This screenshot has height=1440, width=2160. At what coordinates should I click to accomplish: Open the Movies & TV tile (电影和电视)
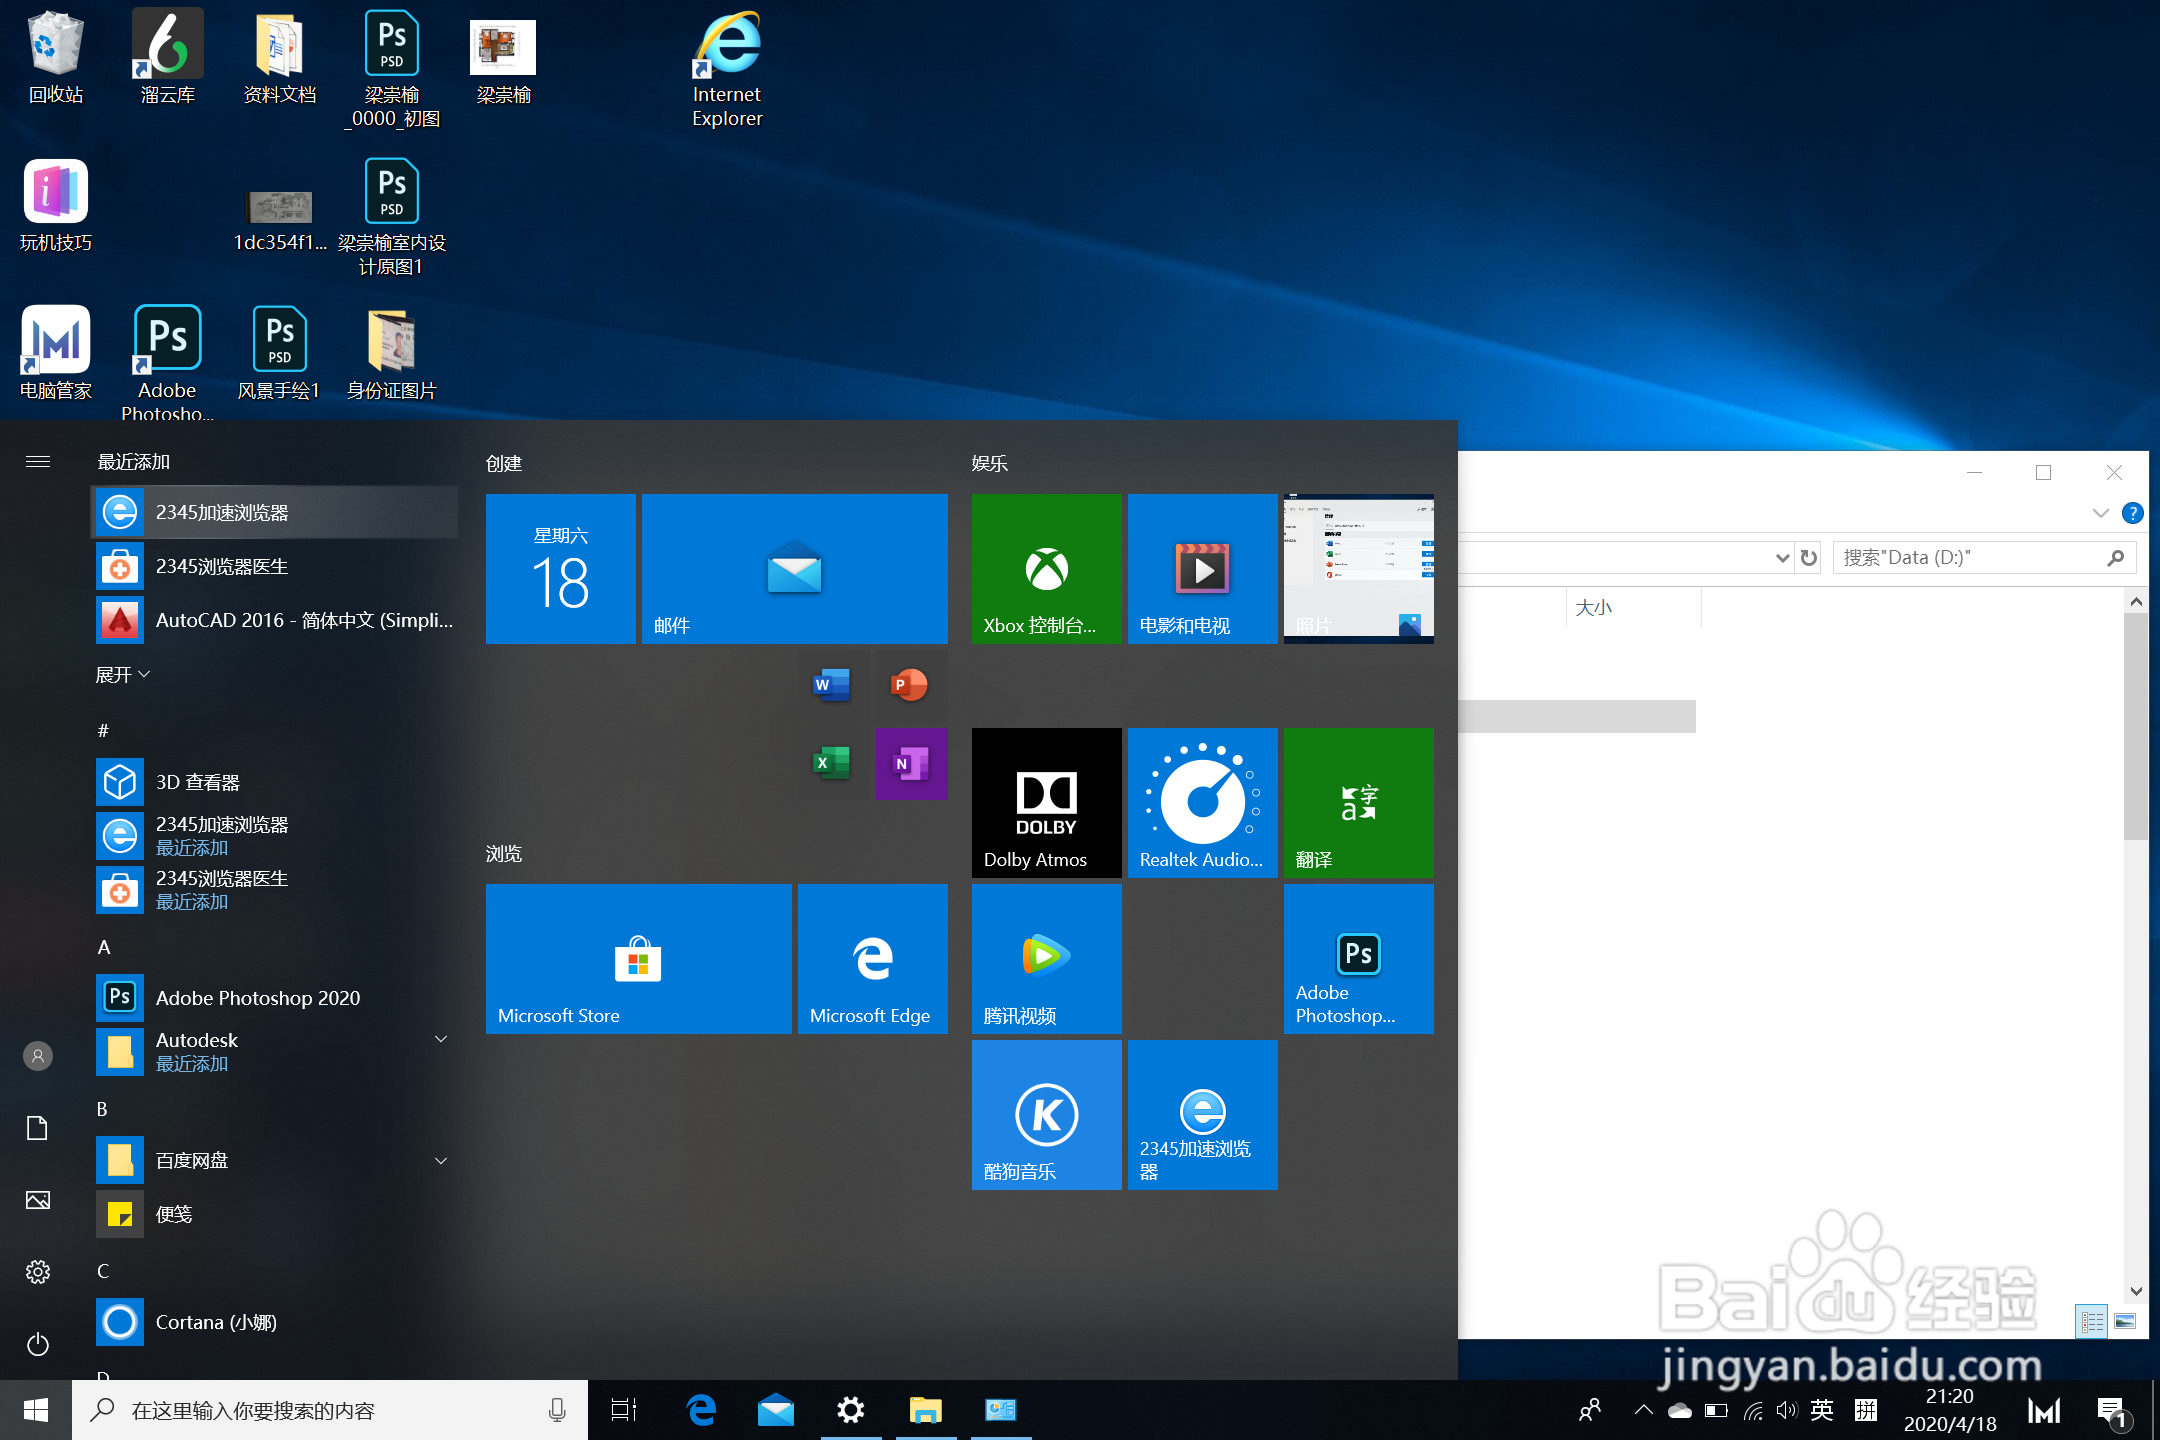click(1202, 568)
